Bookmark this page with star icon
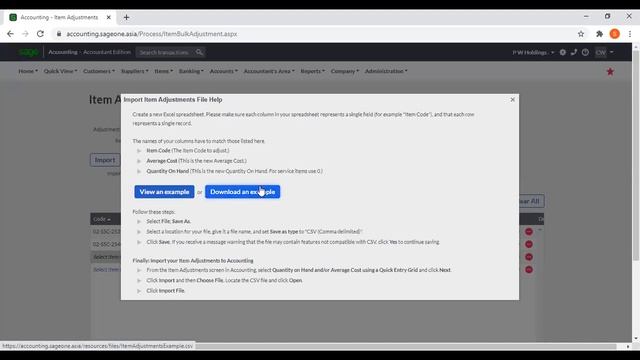This screenshot has width=640, height=360. click(581, 34)
